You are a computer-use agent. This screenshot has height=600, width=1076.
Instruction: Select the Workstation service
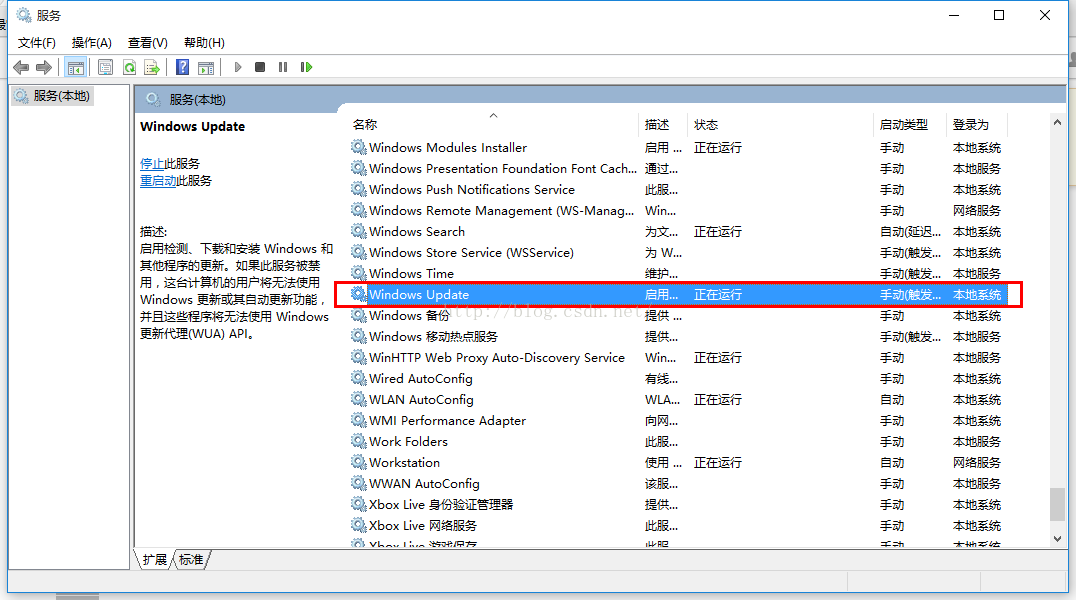click(678, 462)
